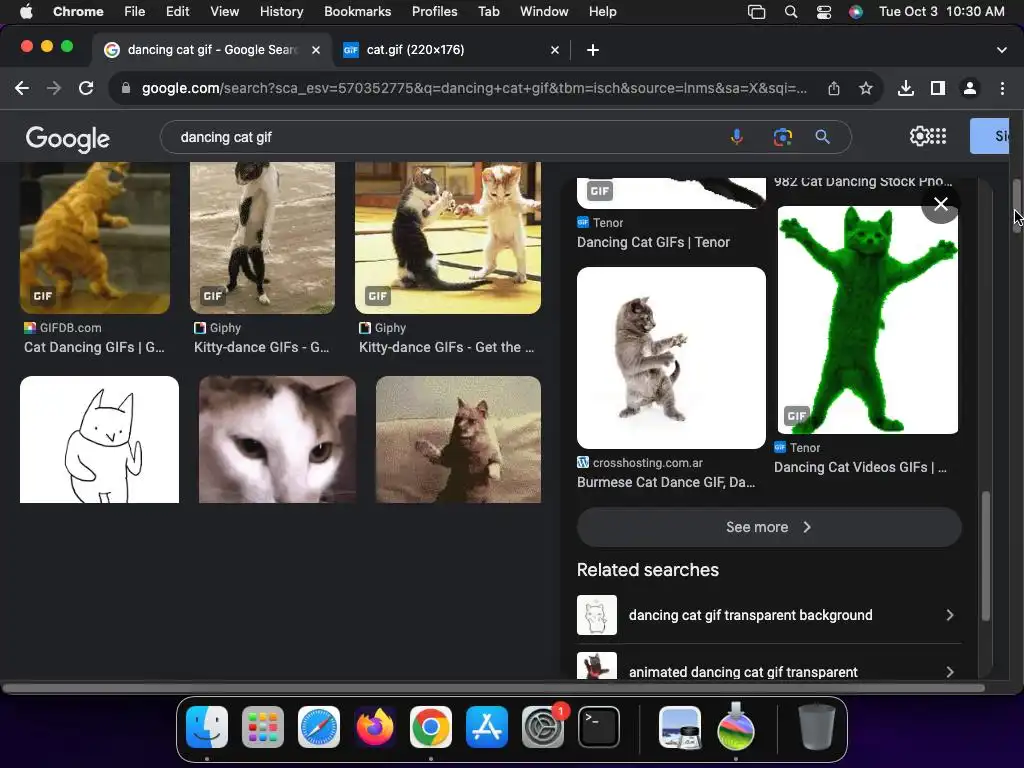Click inside the dancing cat gif search field

coord(444,137)
